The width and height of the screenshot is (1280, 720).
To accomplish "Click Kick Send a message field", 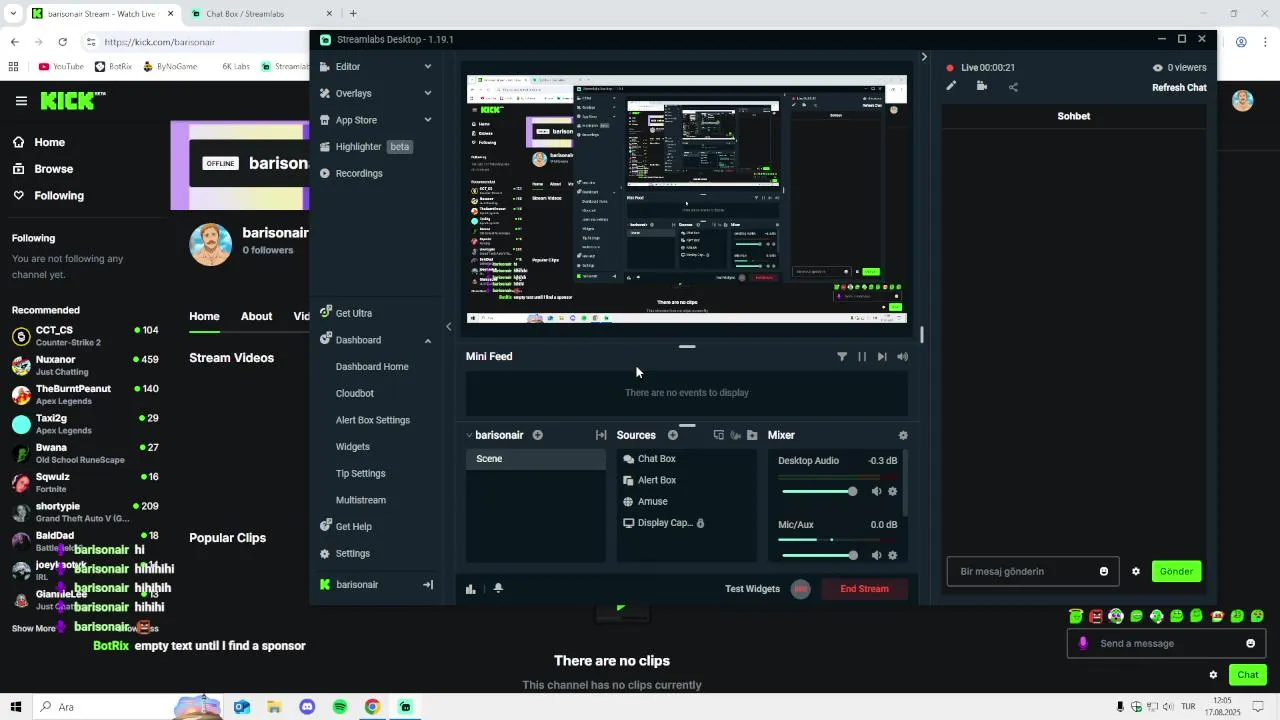I will tap(1166, 644).
